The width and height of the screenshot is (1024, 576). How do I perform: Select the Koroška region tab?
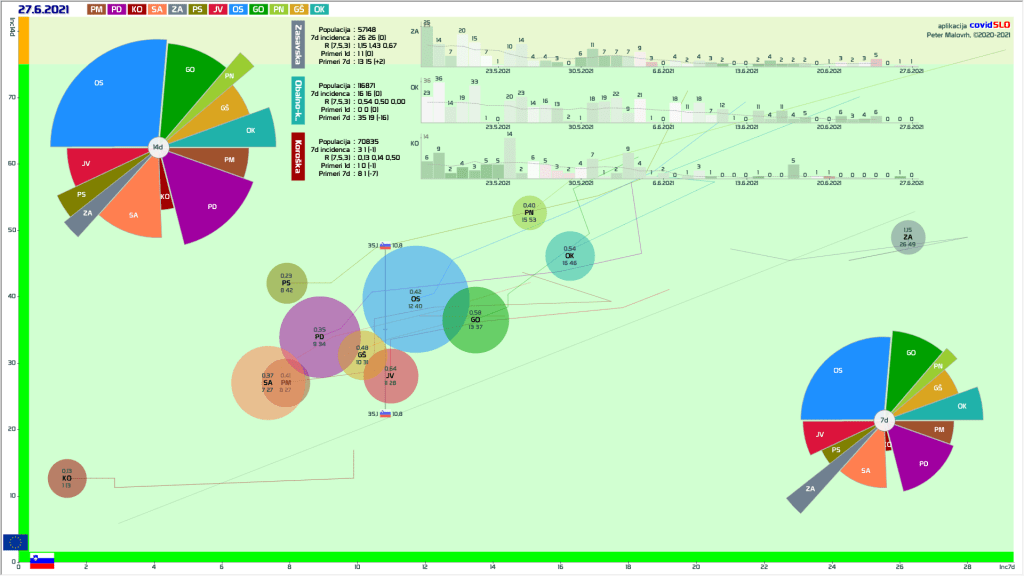pyautogui.click(x=298, y=157)
